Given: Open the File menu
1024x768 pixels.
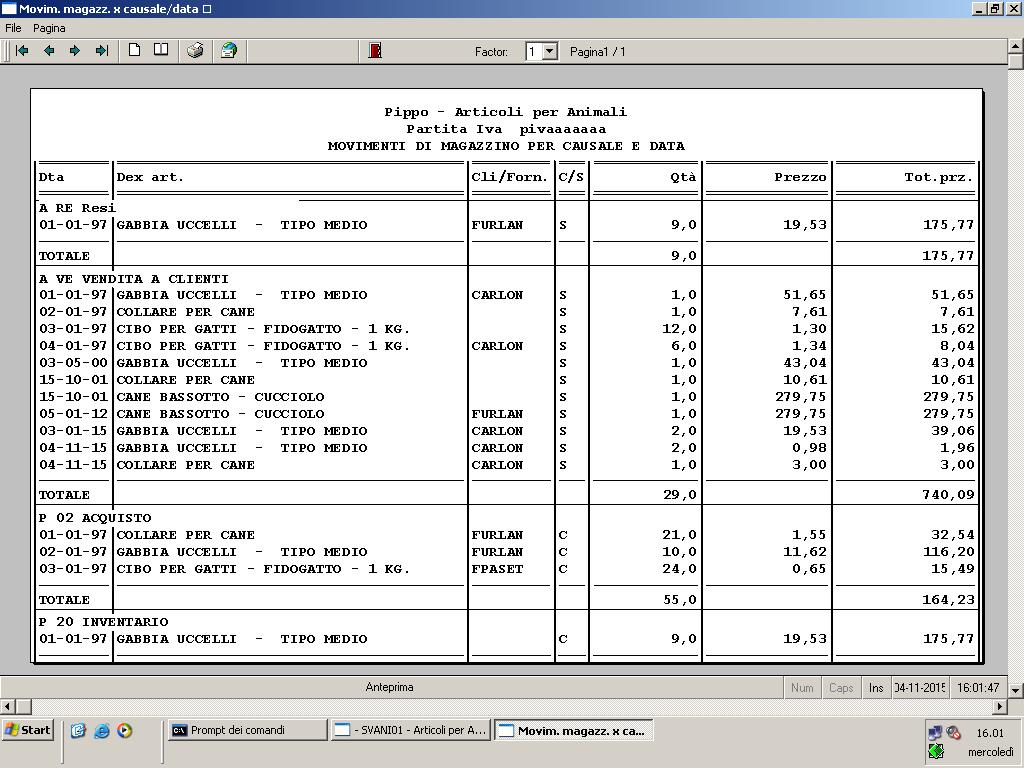Looking at the screenshot, I should [13, 28].
